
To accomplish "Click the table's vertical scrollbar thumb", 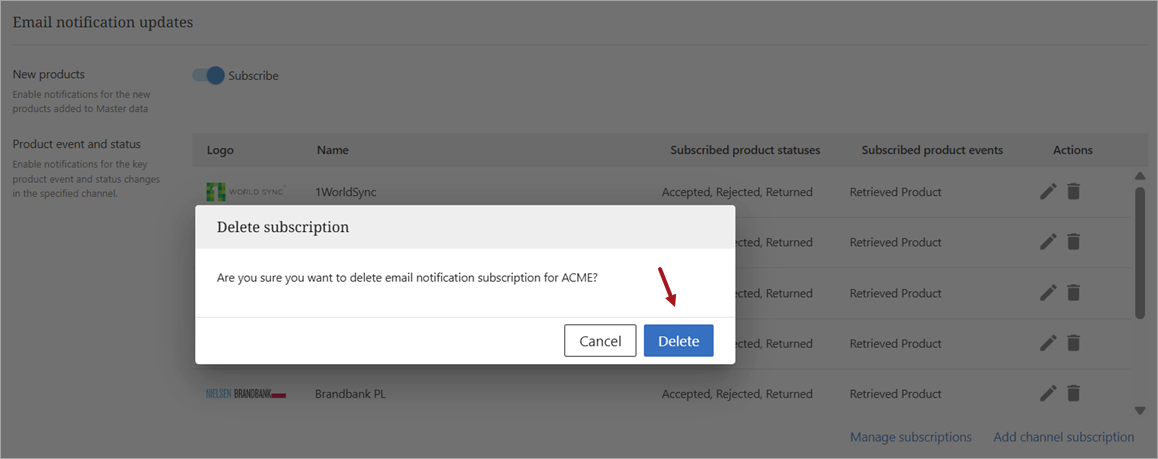I will click(x=1139, y=252).
